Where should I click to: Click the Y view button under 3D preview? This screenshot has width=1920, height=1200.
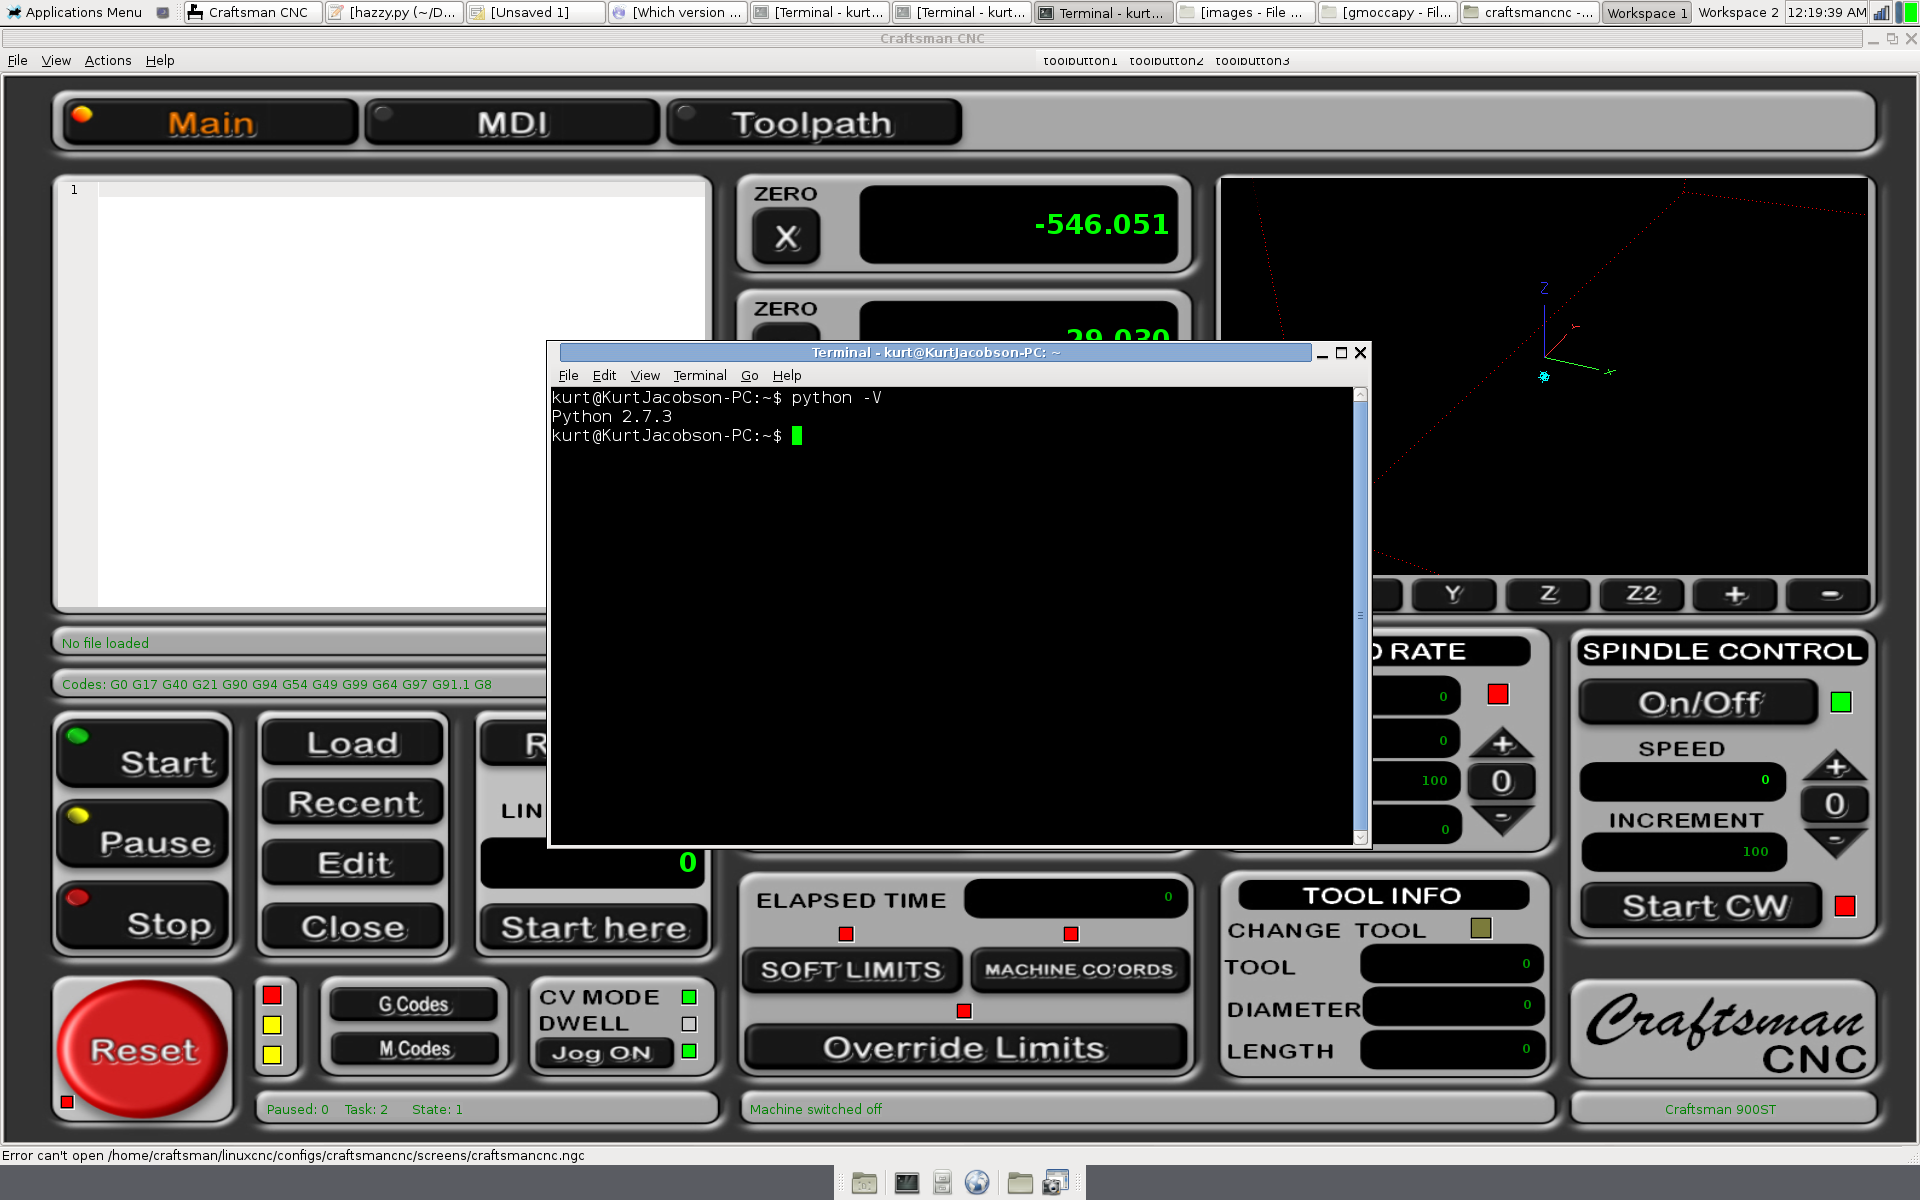click(1453, 594)
